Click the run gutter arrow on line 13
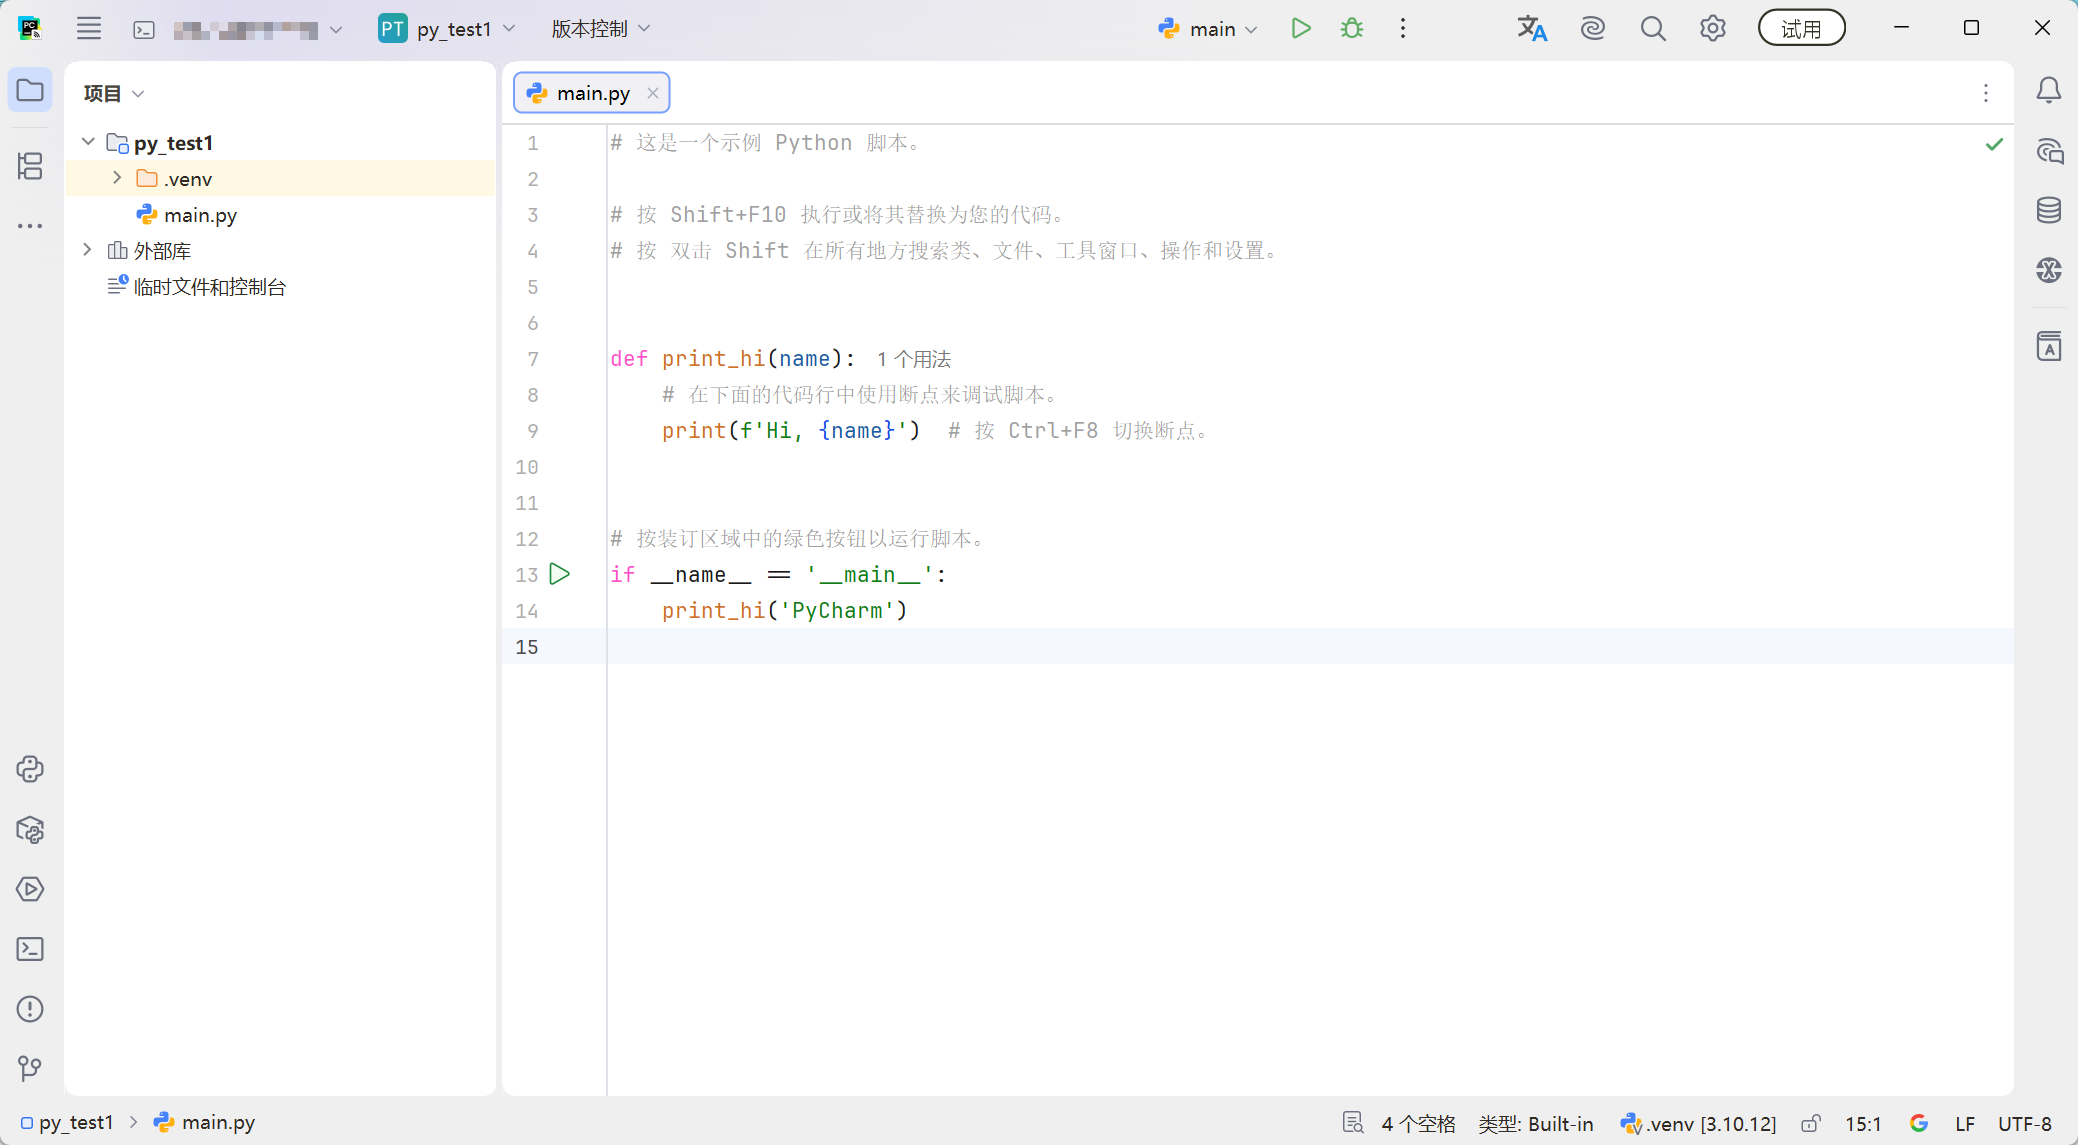 point(560,574)
